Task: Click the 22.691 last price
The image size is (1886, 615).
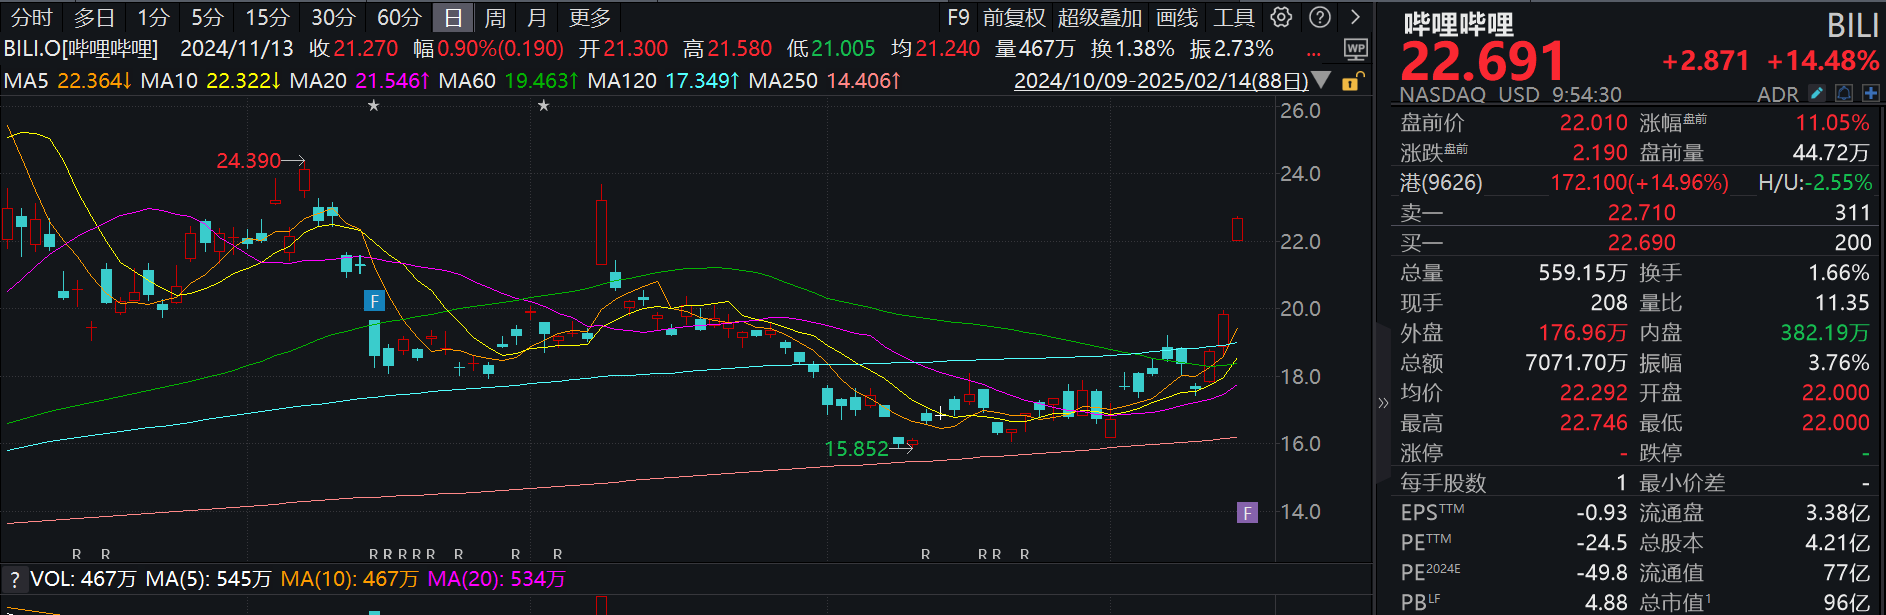Action: pos(1483,62)
